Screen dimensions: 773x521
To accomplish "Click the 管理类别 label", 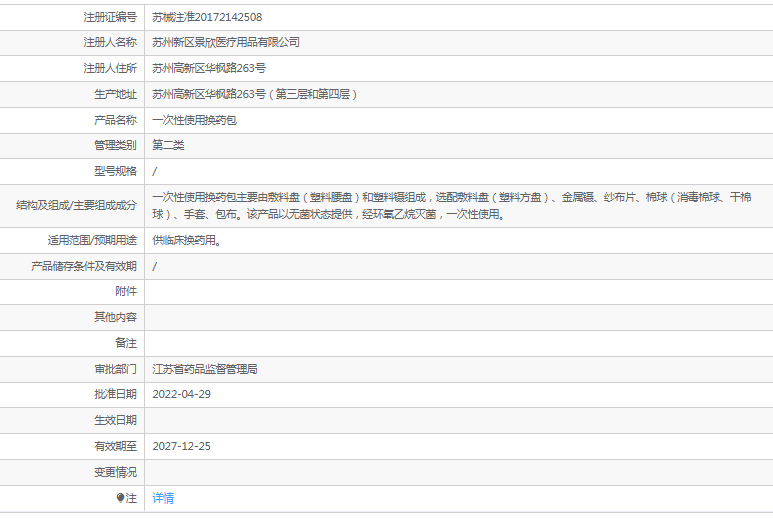I will [115, 145].
